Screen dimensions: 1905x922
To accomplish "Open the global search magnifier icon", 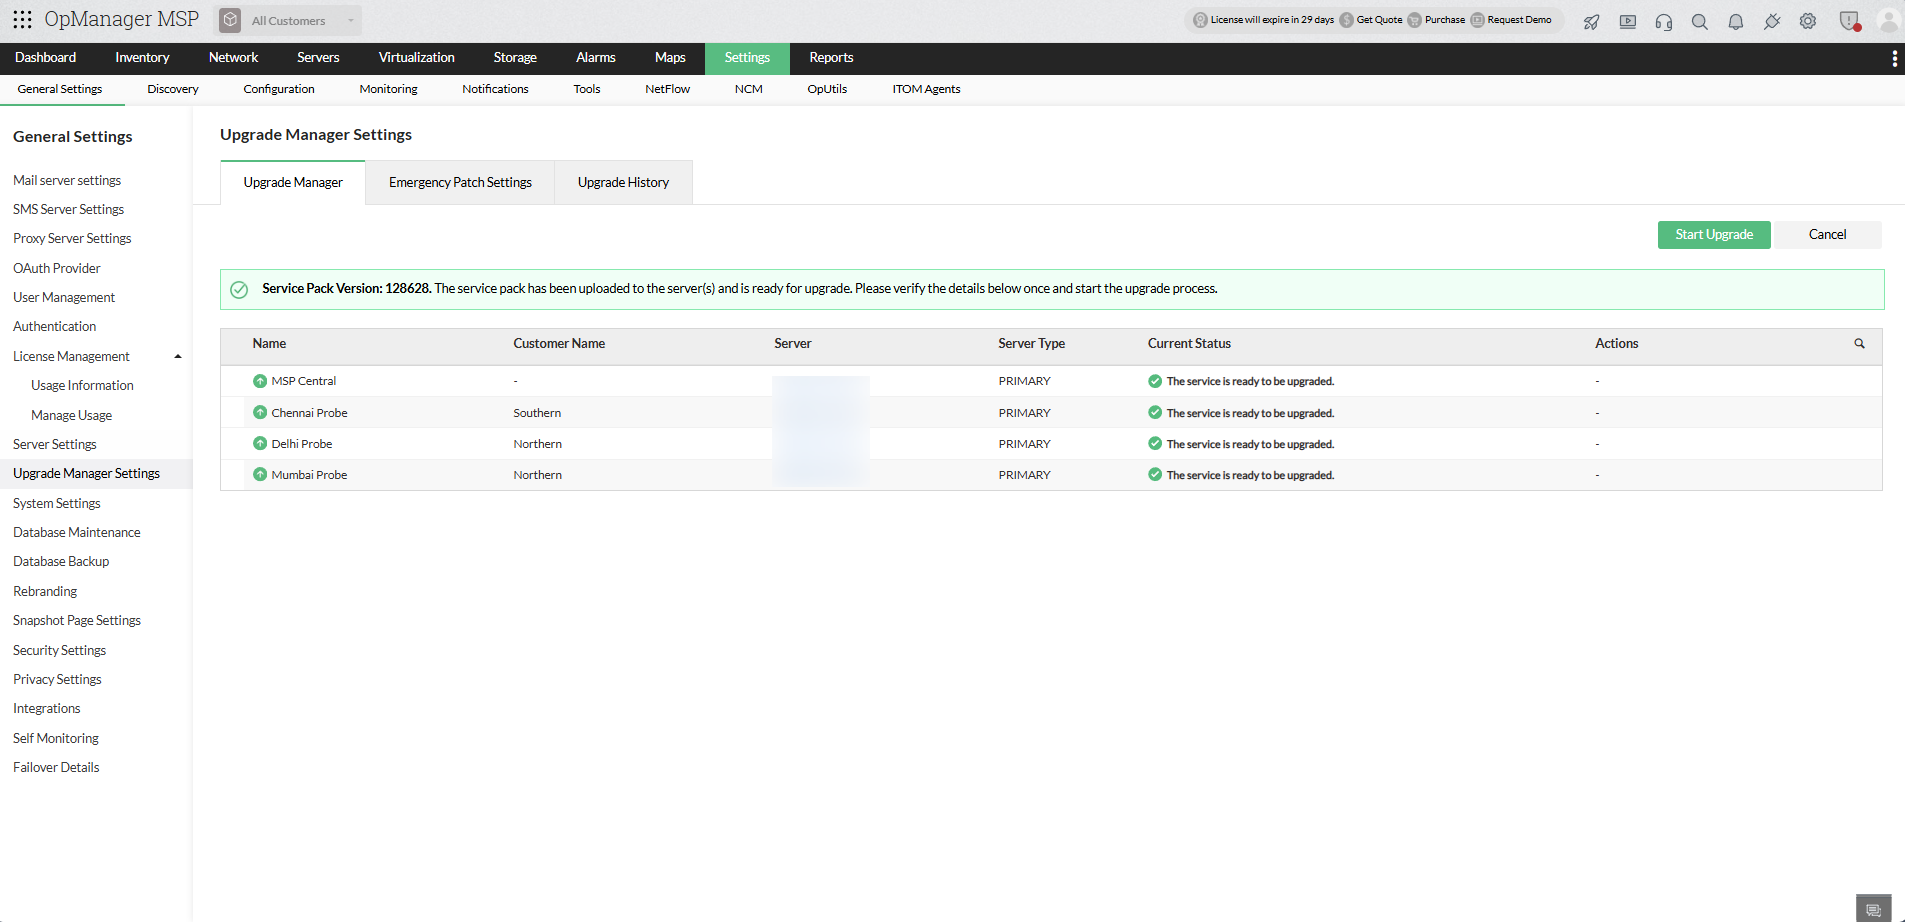I will coord(1700,21).
